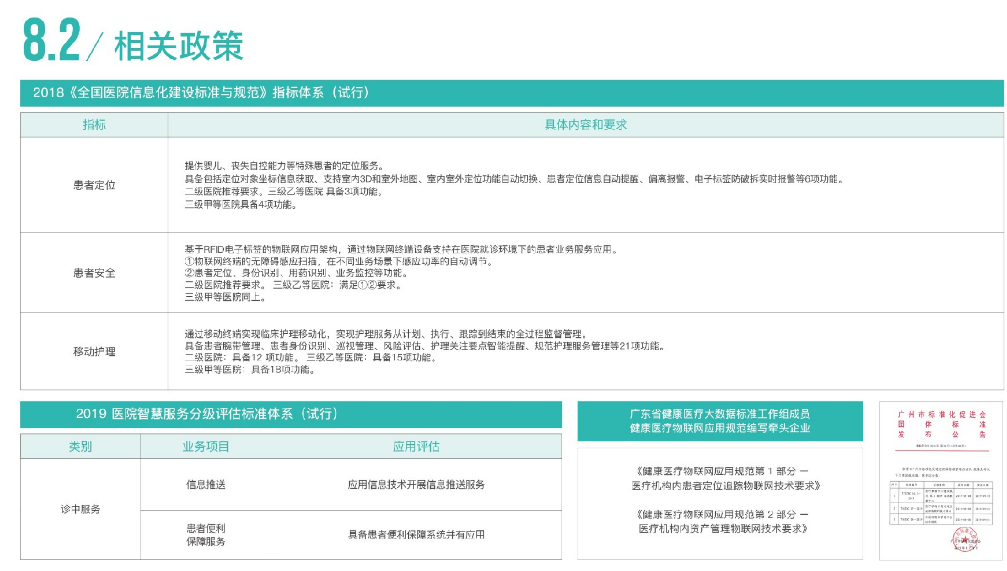The image size is (1007, 571).
Task: Select 应用信息技术开展信息推送服务 evaluation text
Action: coord(415,484)
